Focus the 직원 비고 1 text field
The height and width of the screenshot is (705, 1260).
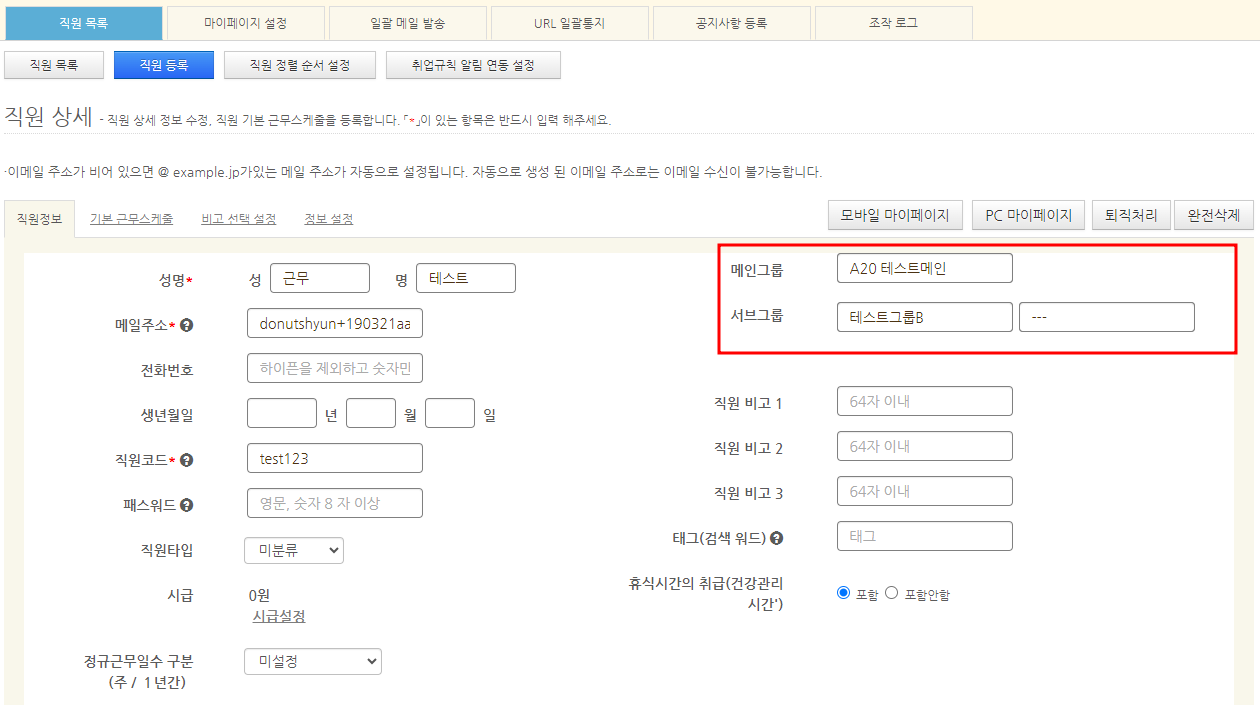924,401
